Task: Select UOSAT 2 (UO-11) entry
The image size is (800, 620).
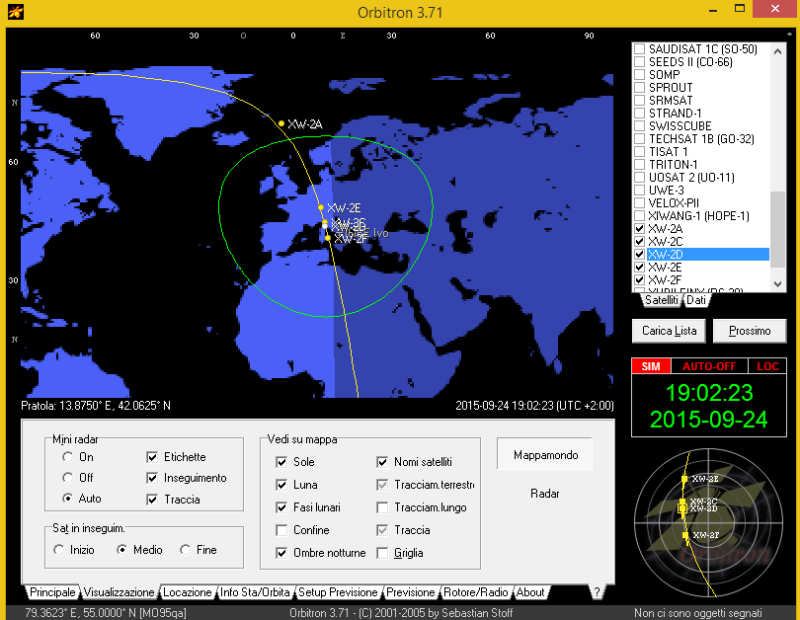Action: point(691,178)
